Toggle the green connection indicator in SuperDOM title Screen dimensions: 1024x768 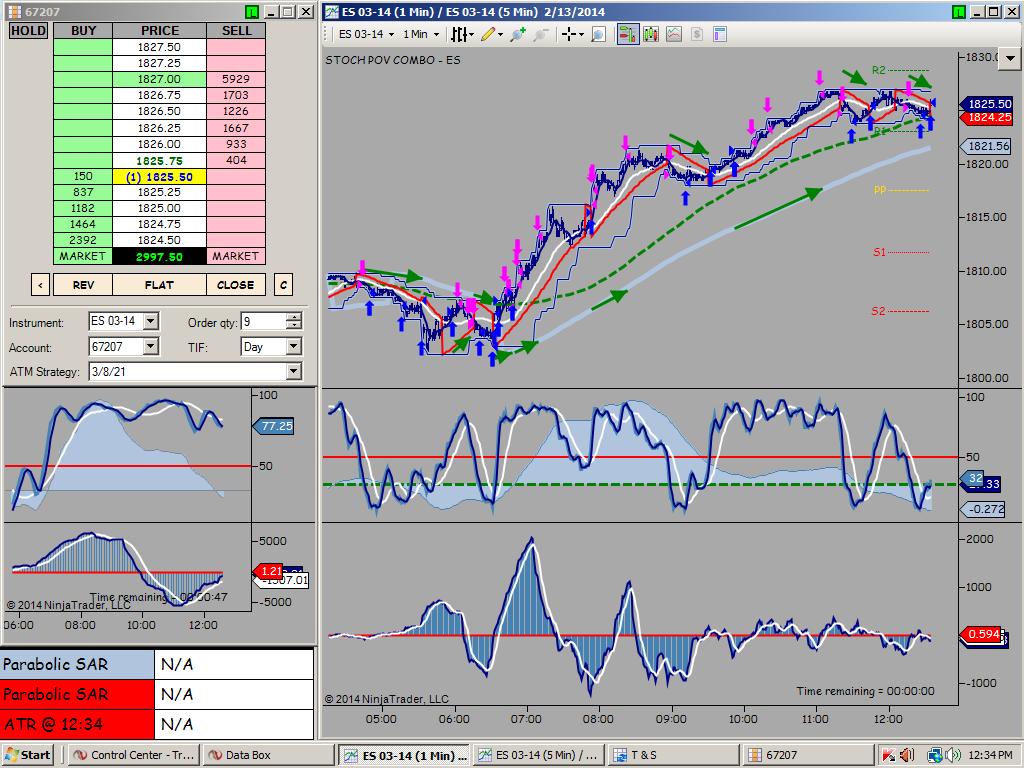click(251, 12)
